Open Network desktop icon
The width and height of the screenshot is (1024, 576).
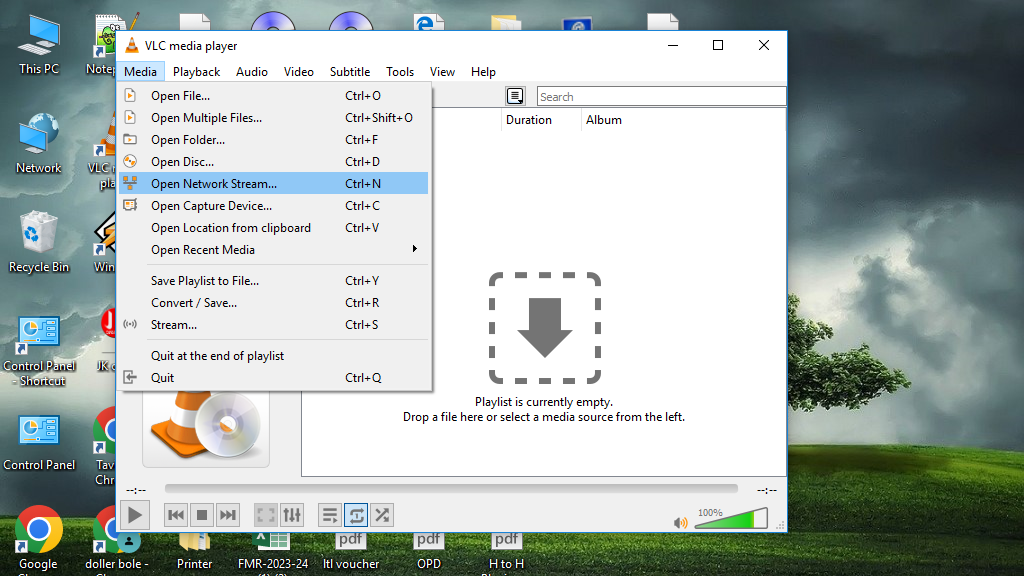[39, 143]
